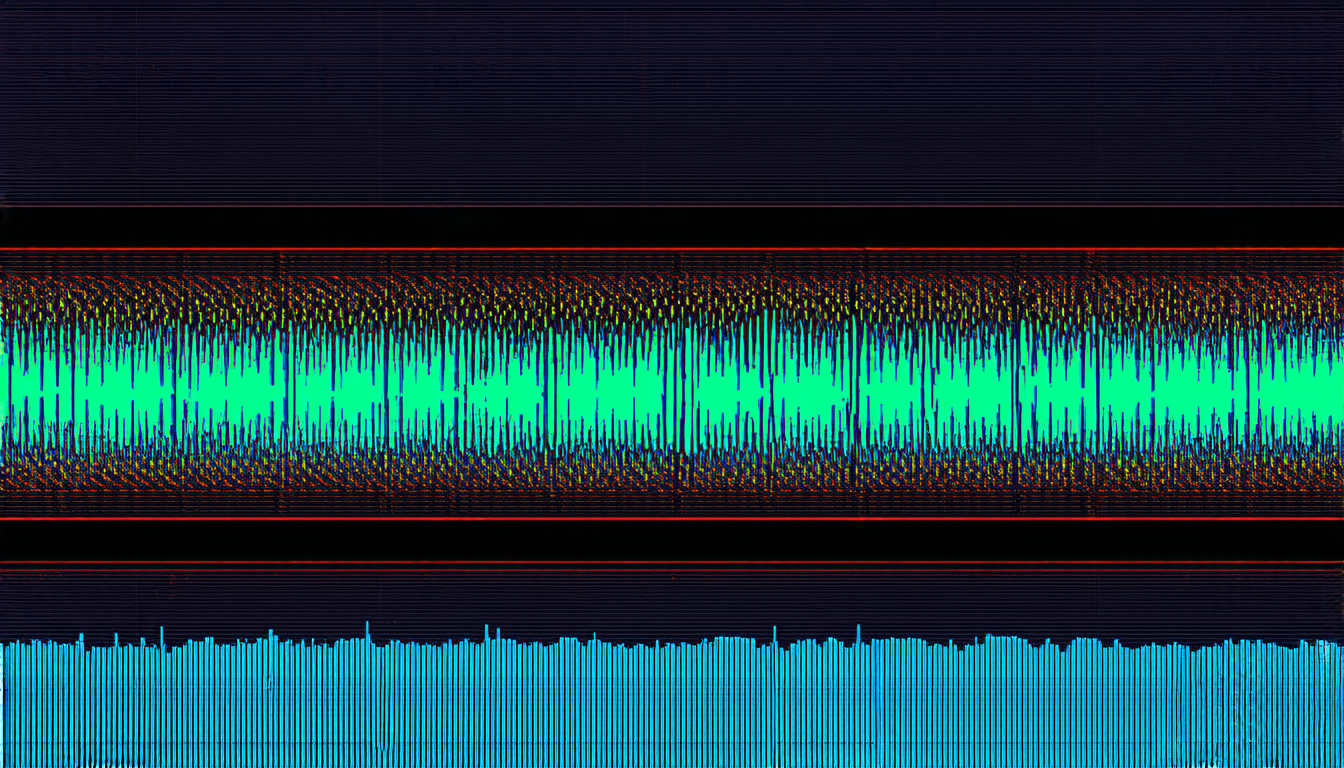Viewport: 1344px width, 768px height.
Task: Click the black band above the waveform
Action: (x=672, y=227)
